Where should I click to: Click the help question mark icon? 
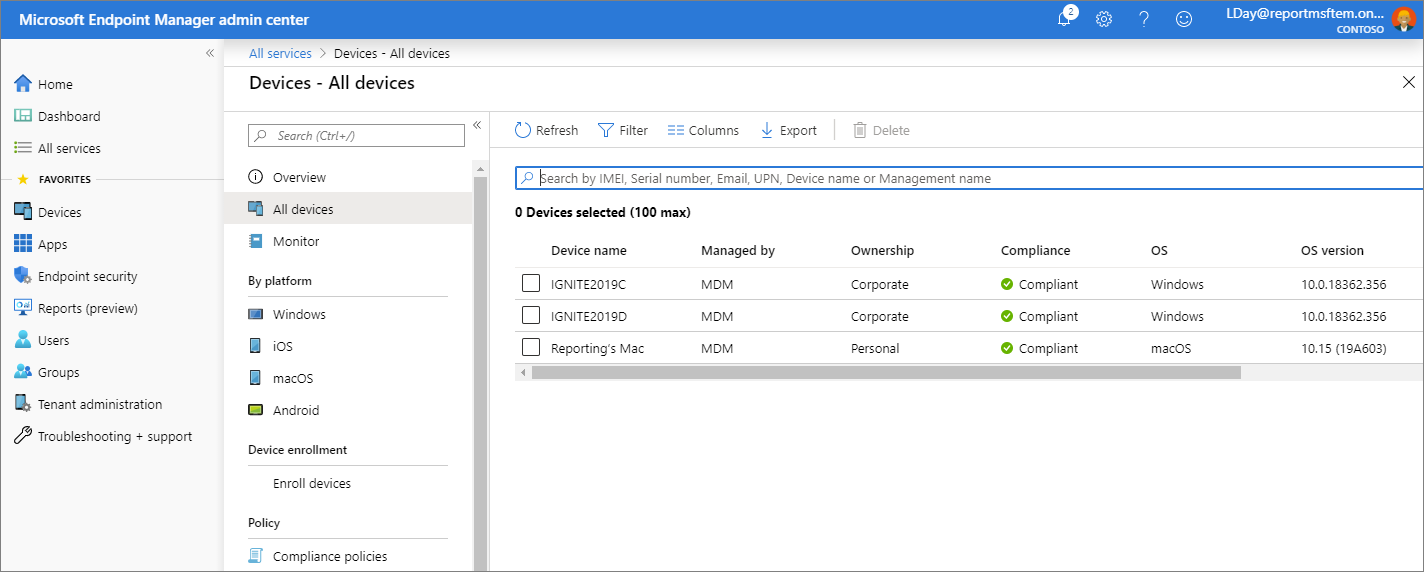click(1144, 19)
